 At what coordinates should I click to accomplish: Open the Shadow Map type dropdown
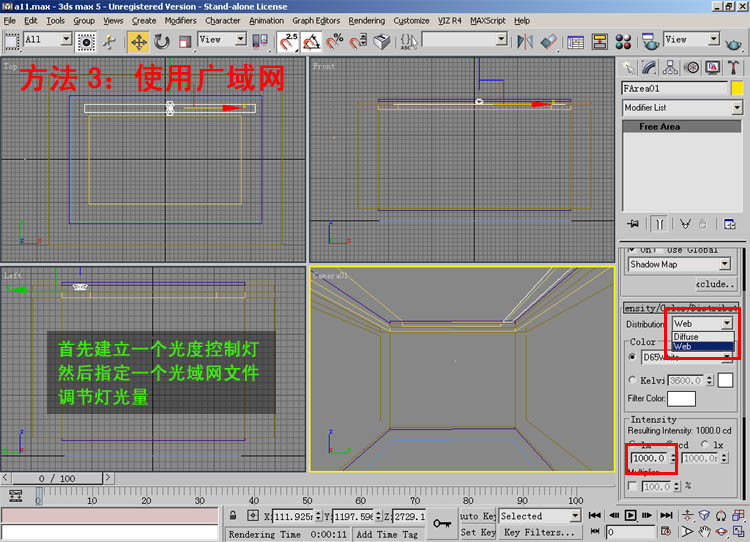pyautogui.click(x=679, y=265)
